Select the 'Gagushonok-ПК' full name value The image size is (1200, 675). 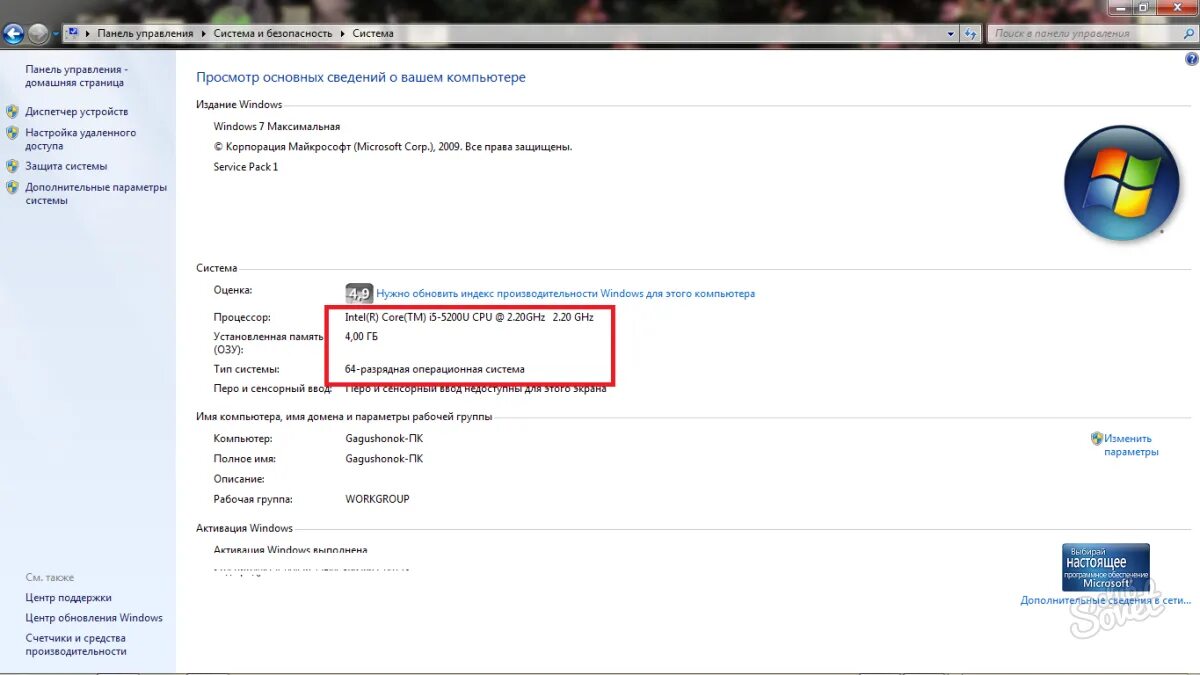point(384,459)
